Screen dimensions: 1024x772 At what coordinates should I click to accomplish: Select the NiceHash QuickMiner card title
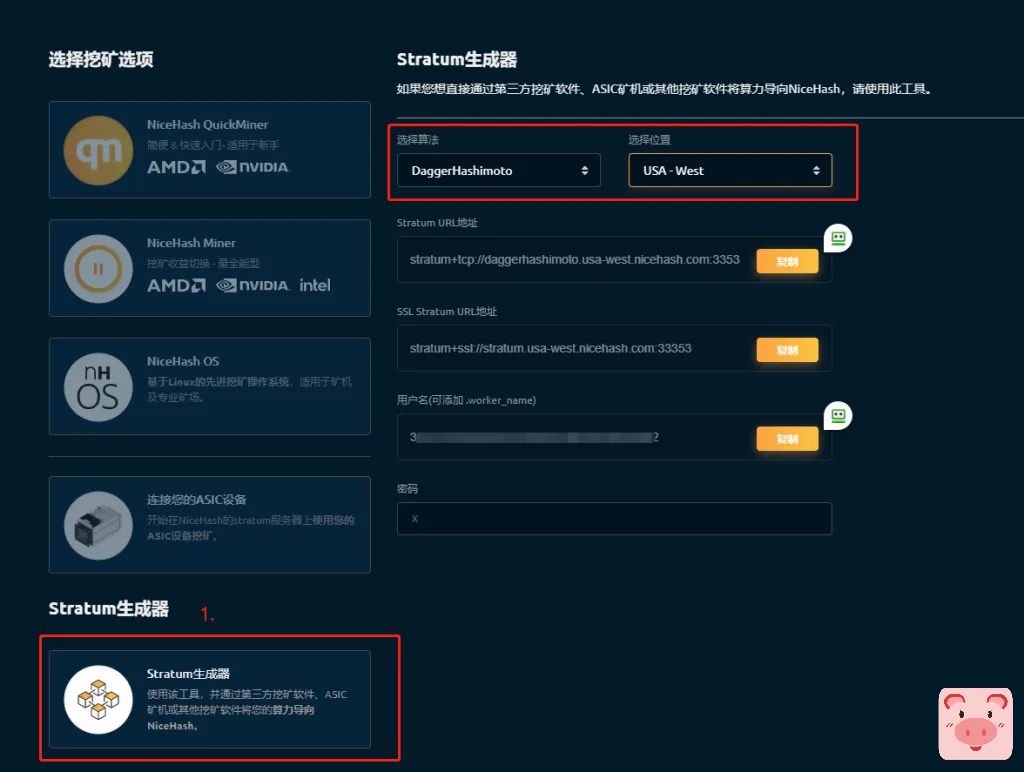click(207, 125)
